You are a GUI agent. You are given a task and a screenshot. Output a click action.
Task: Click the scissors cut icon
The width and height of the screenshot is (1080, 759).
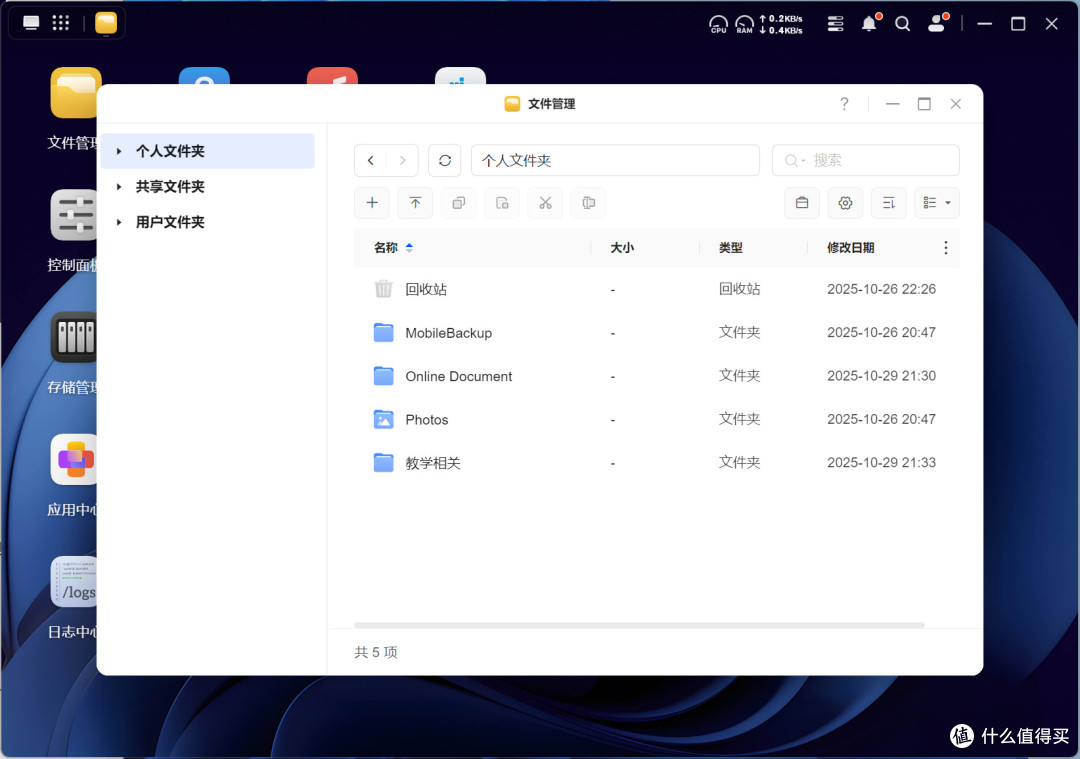[546, 202]
